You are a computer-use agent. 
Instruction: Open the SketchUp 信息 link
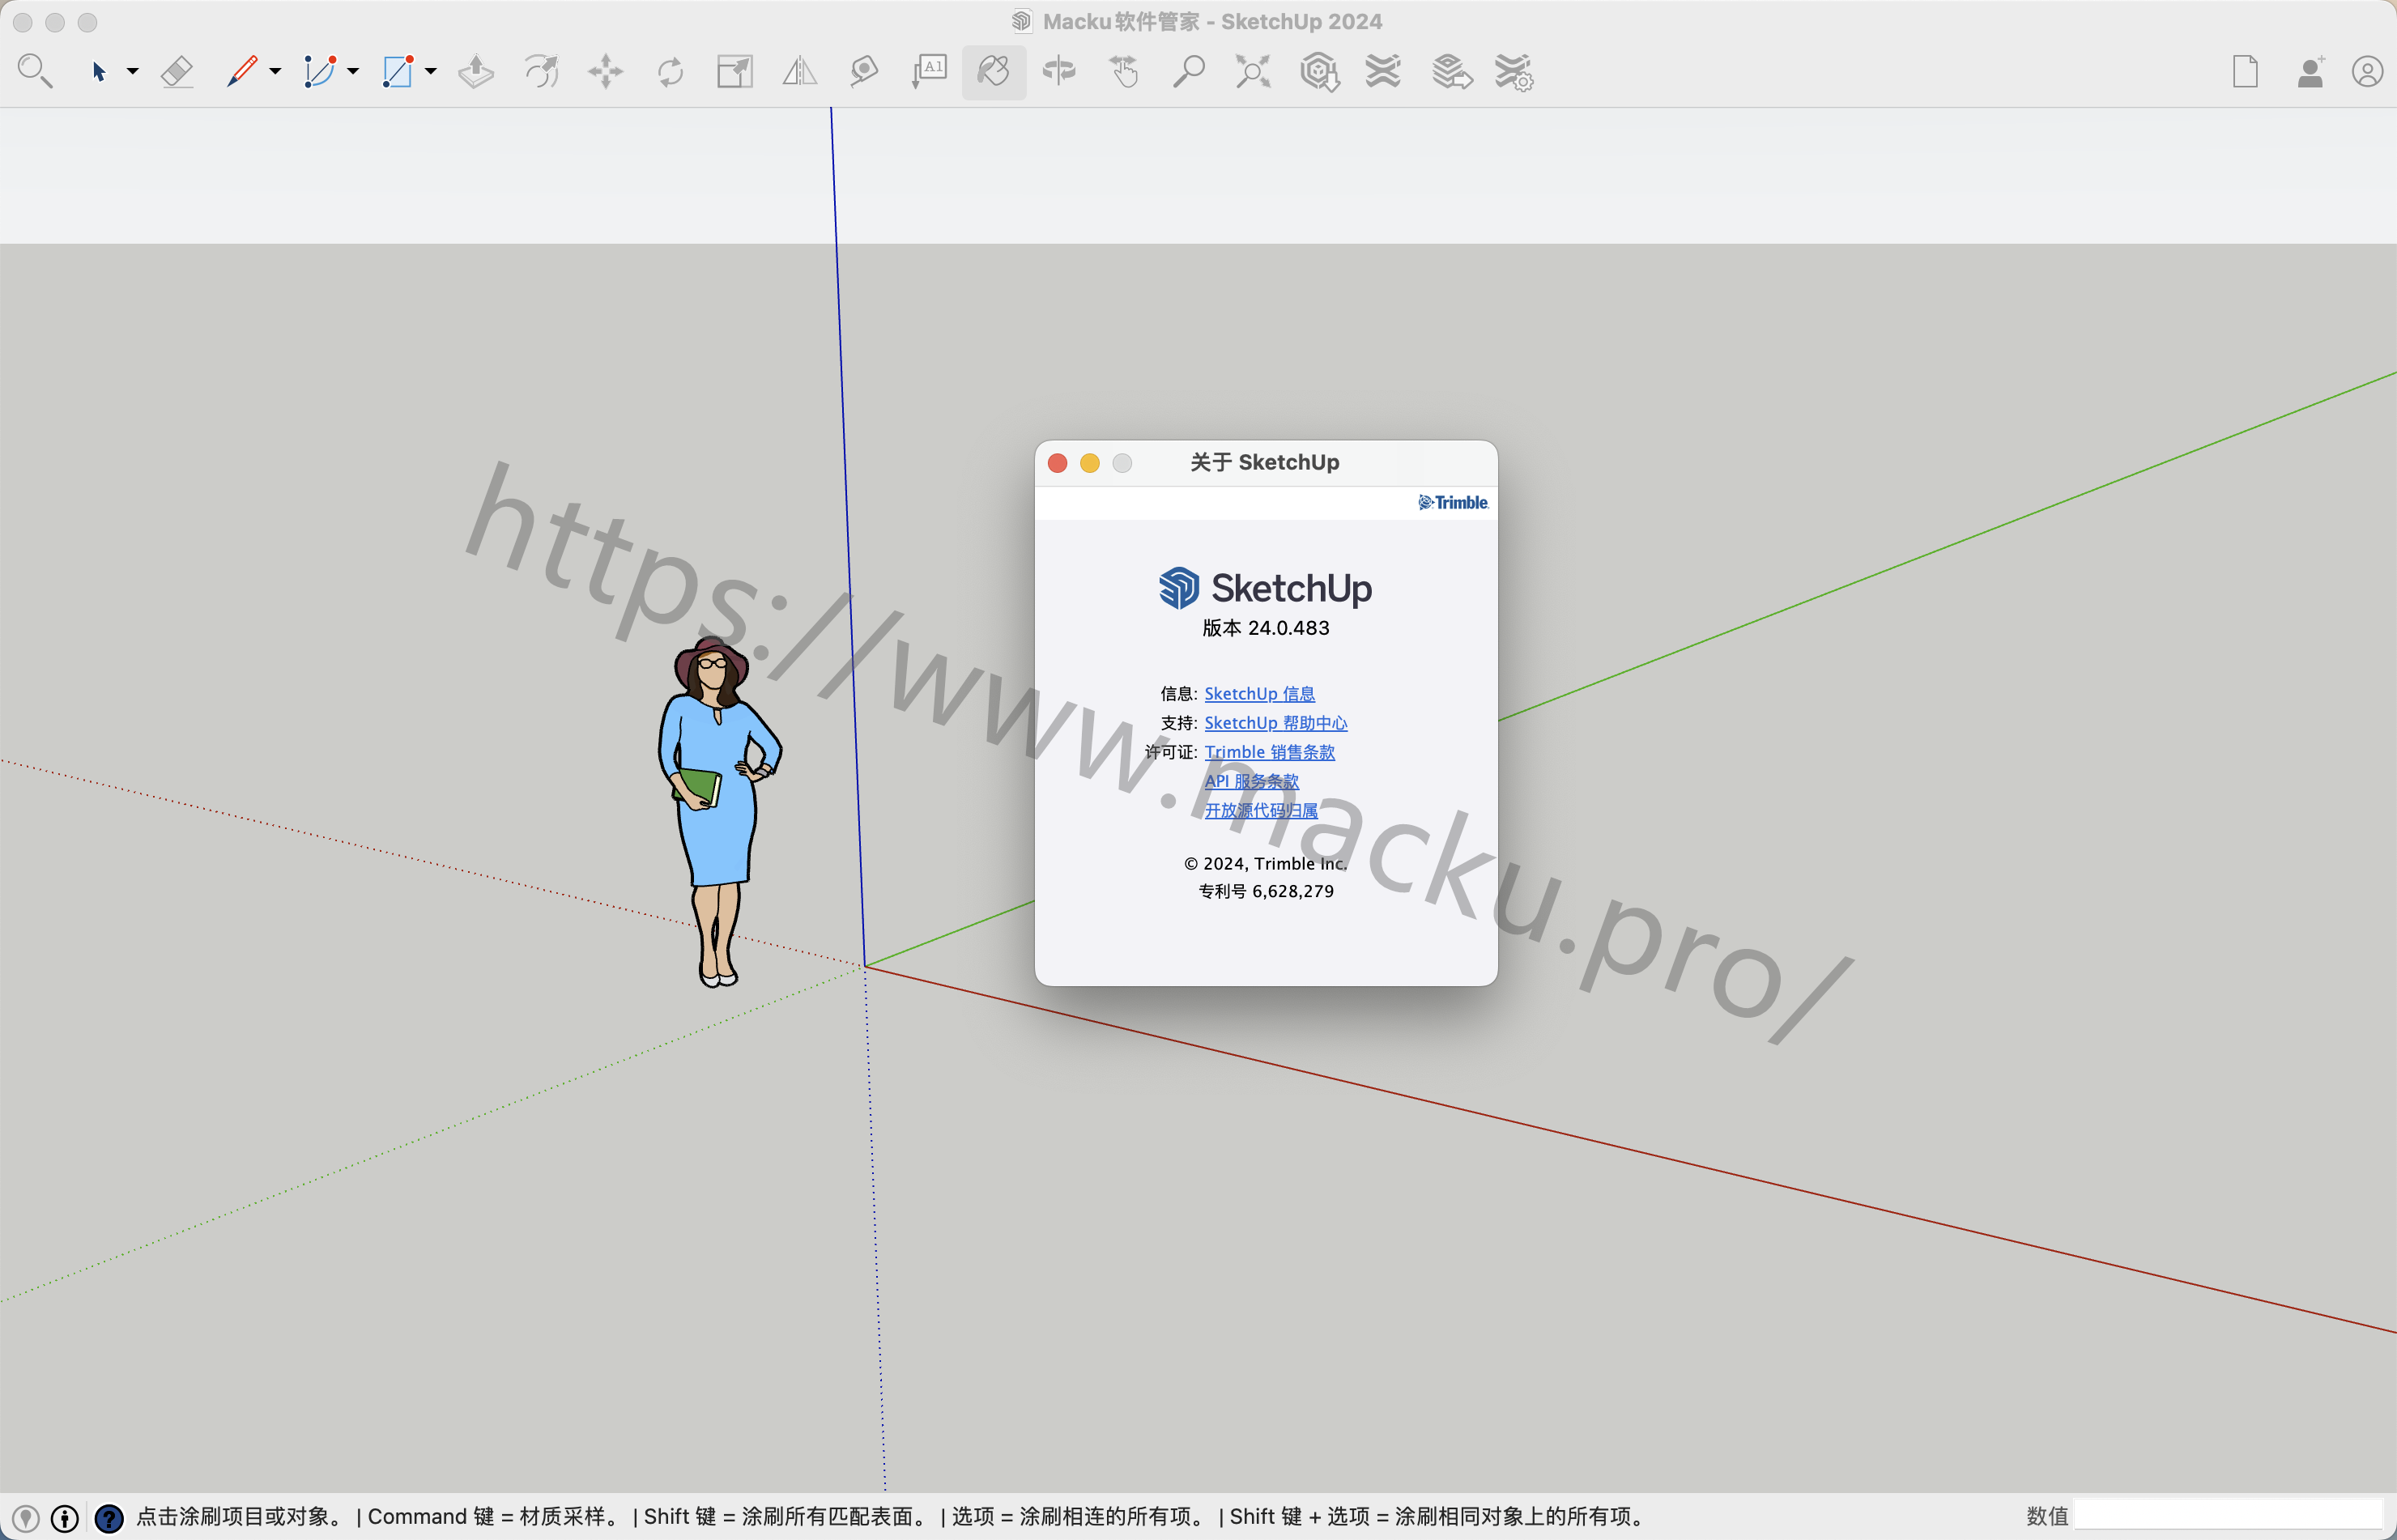1259,693
